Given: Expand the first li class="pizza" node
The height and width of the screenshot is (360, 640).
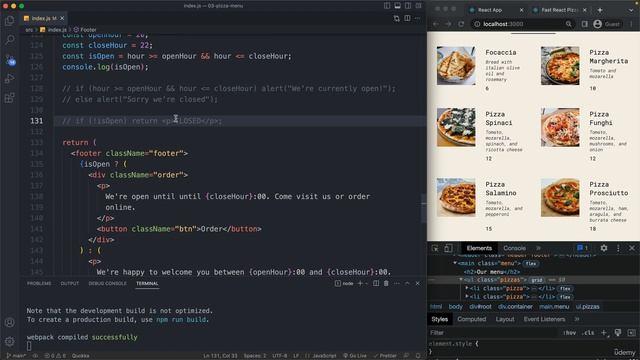Looking at the screenshot, I should click(x=467, y=288).
